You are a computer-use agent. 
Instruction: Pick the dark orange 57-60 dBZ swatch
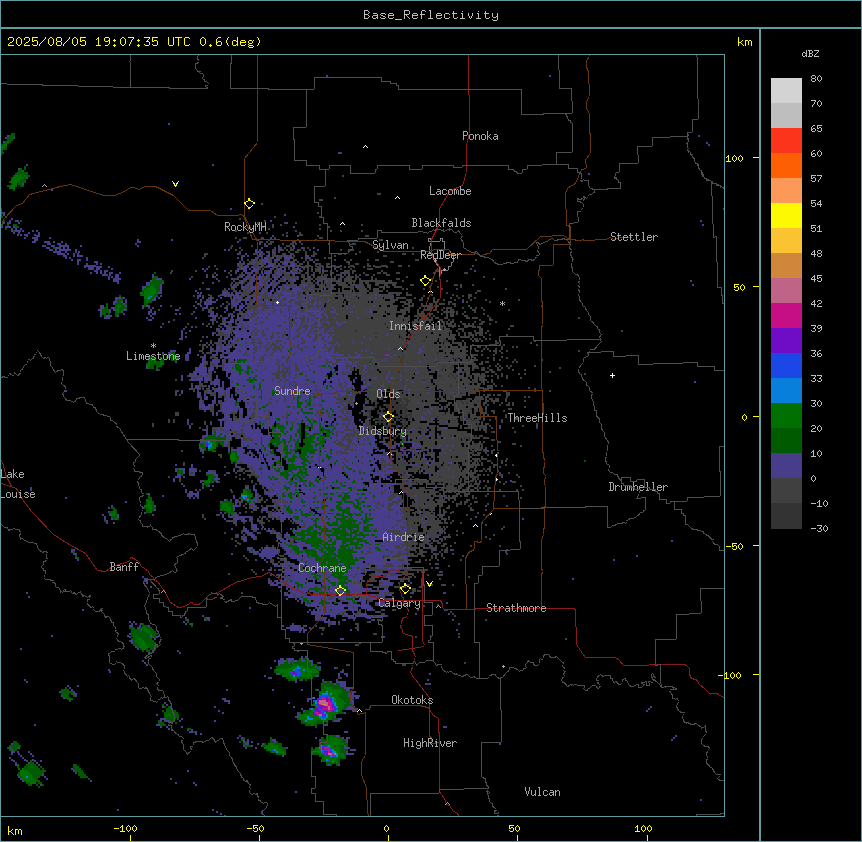(x=786, y=165)
